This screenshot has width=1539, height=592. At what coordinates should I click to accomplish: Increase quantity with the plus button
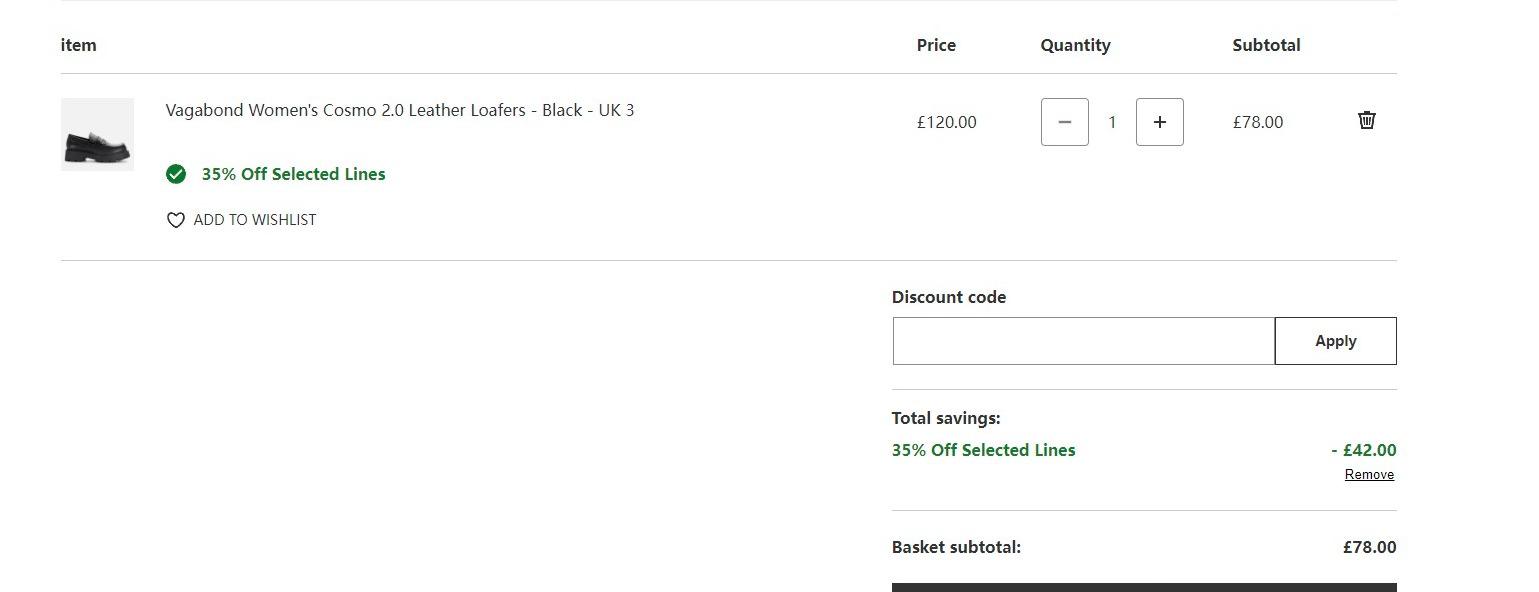[x=1160, y=122]
